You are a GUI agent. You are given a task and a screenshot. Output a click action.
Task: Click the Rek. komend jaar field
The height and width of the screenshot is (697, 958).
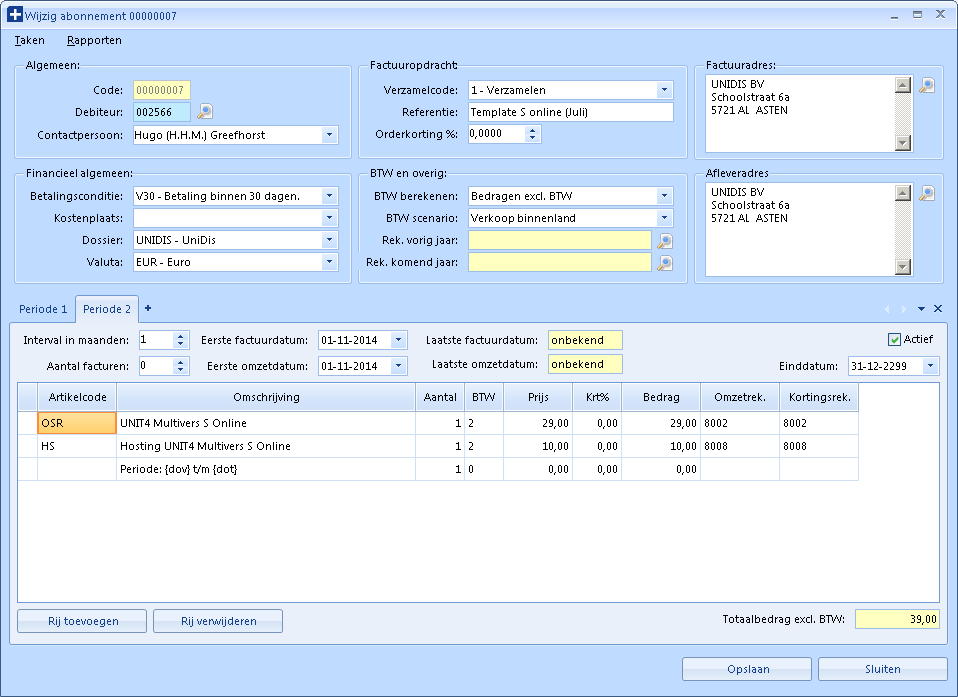(x=560, y=262)
